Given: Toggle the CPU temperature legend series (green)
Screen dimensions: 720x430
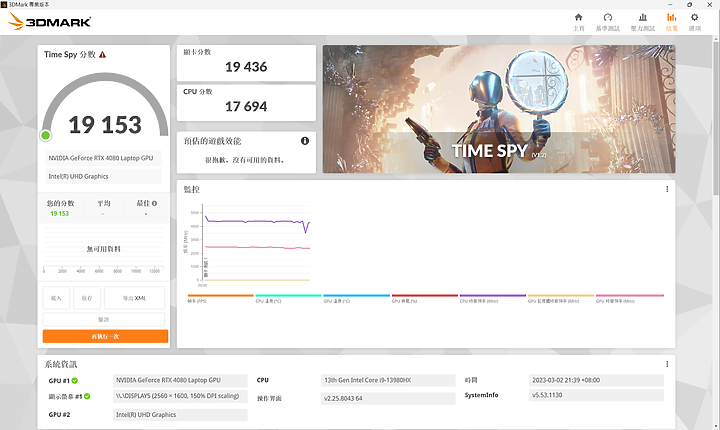Looking at the screenshot, I should pos(288,299).
